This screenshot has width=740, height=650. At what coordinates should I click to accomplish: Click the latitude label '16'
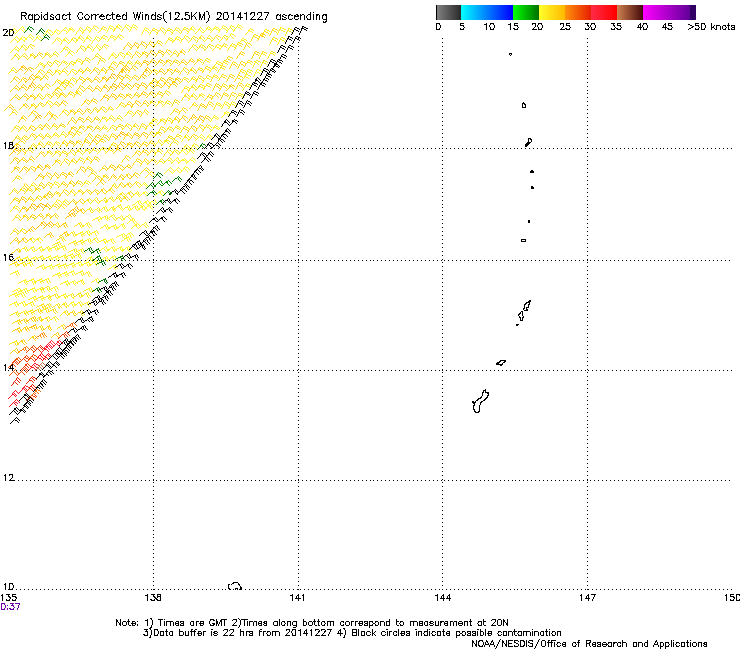[8, 257]
